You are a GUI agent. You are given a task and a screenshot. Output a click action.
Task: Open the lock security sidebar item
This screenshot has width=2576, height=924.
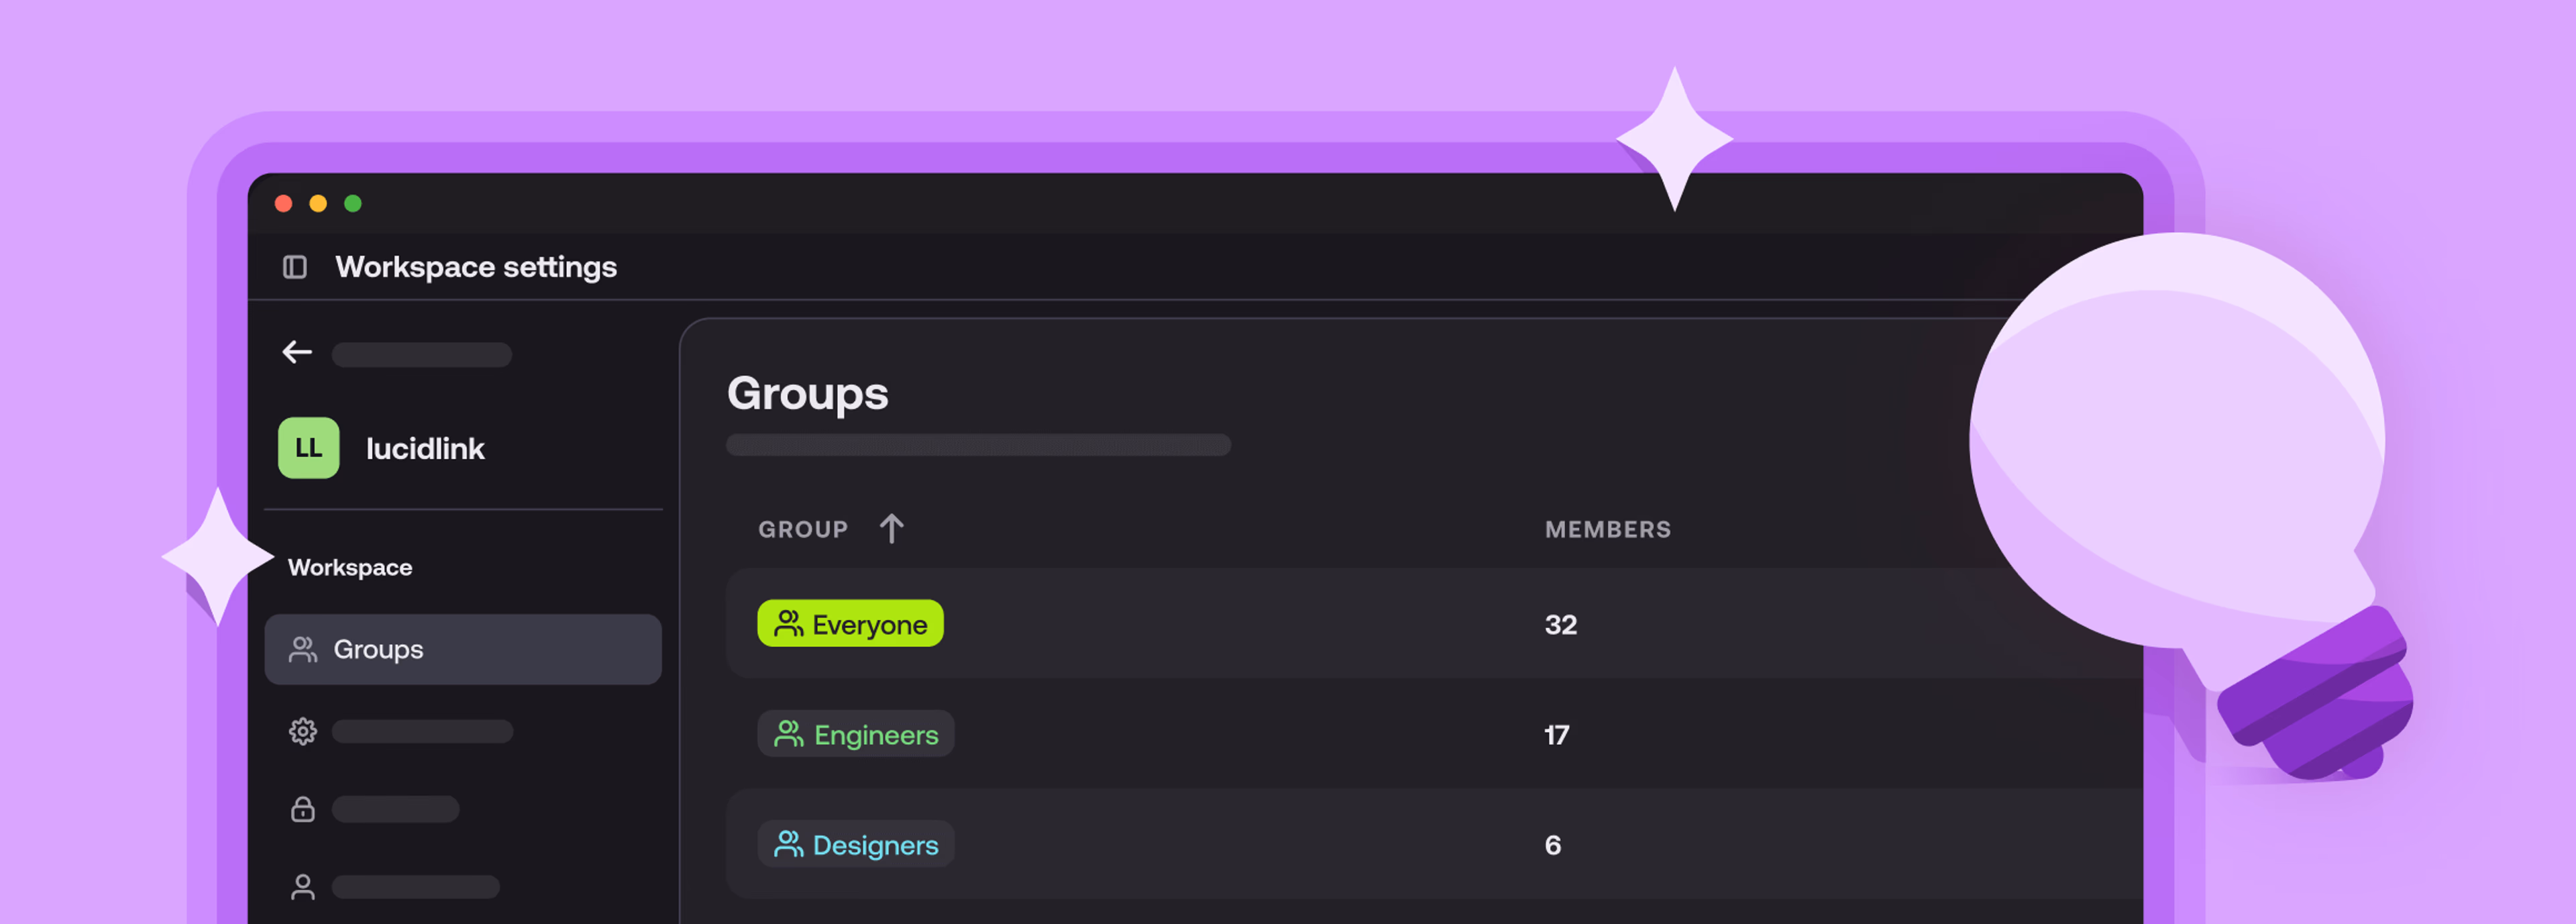(303, 809)
